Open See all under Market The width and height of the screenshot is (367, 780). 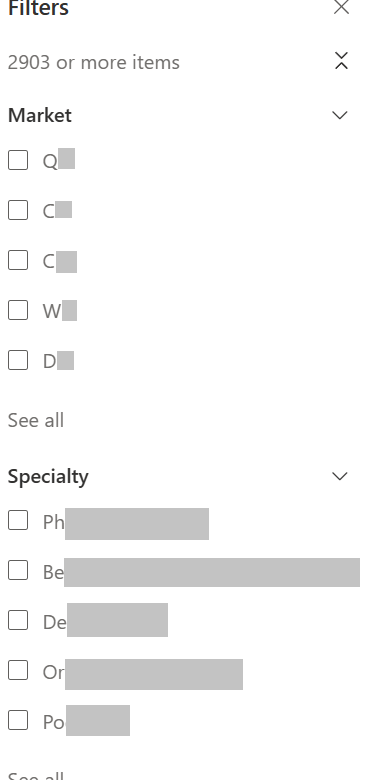36,420
